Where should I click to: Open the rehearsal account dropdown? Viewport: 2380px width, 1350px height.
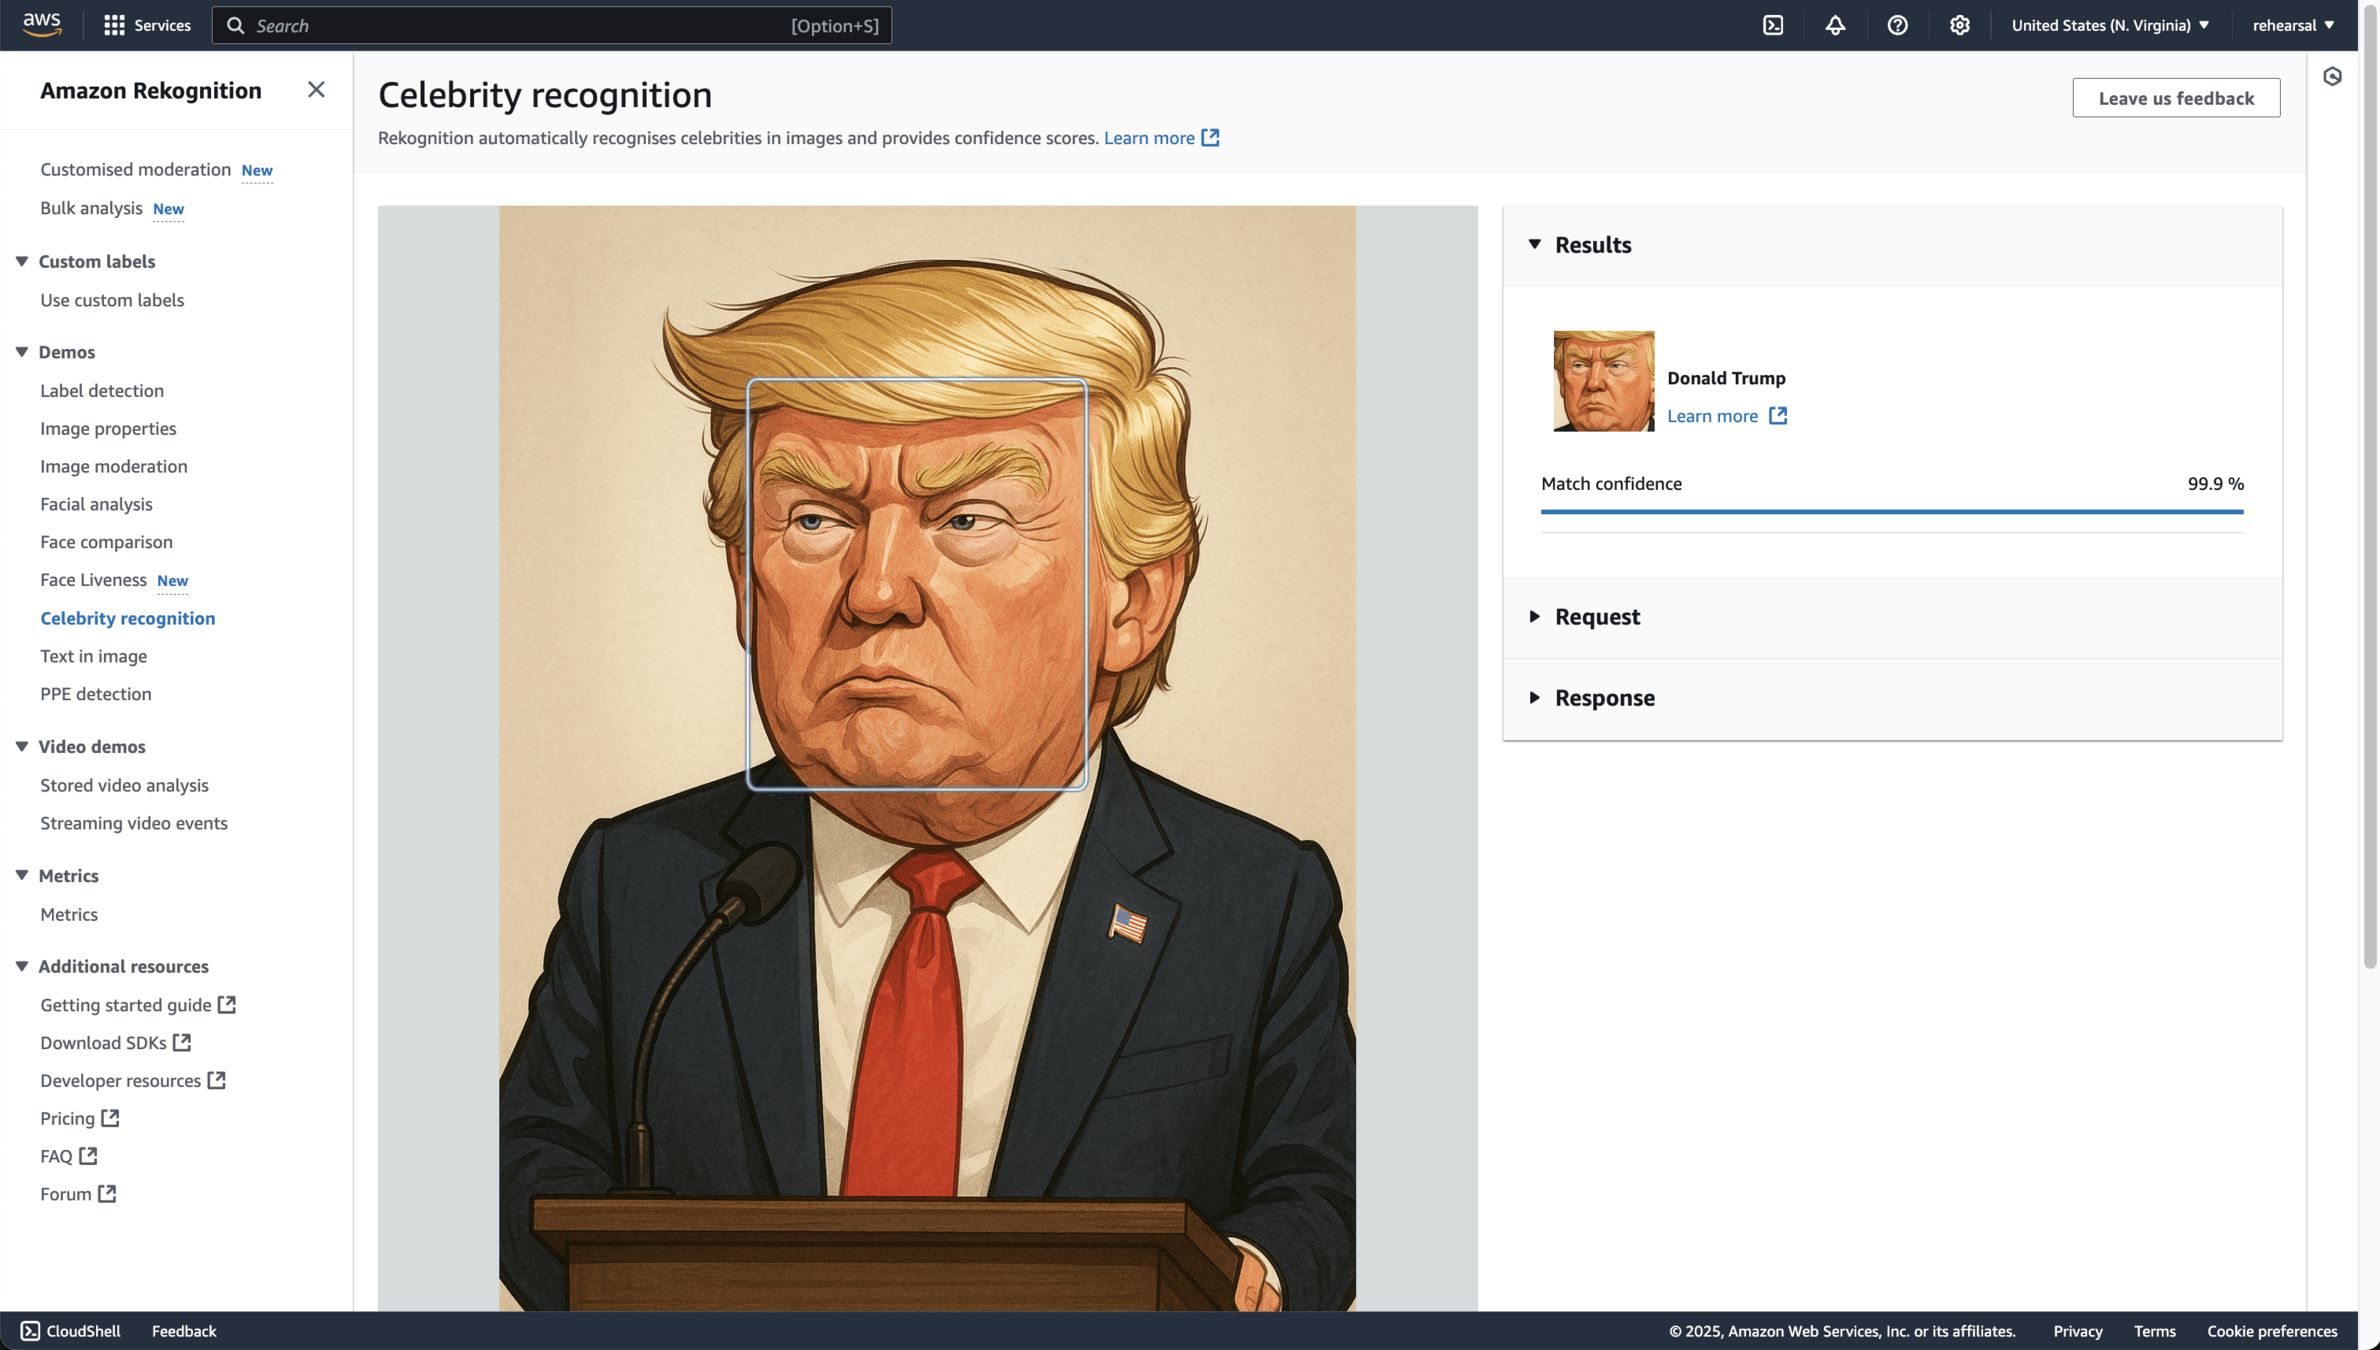point(2293,26)
